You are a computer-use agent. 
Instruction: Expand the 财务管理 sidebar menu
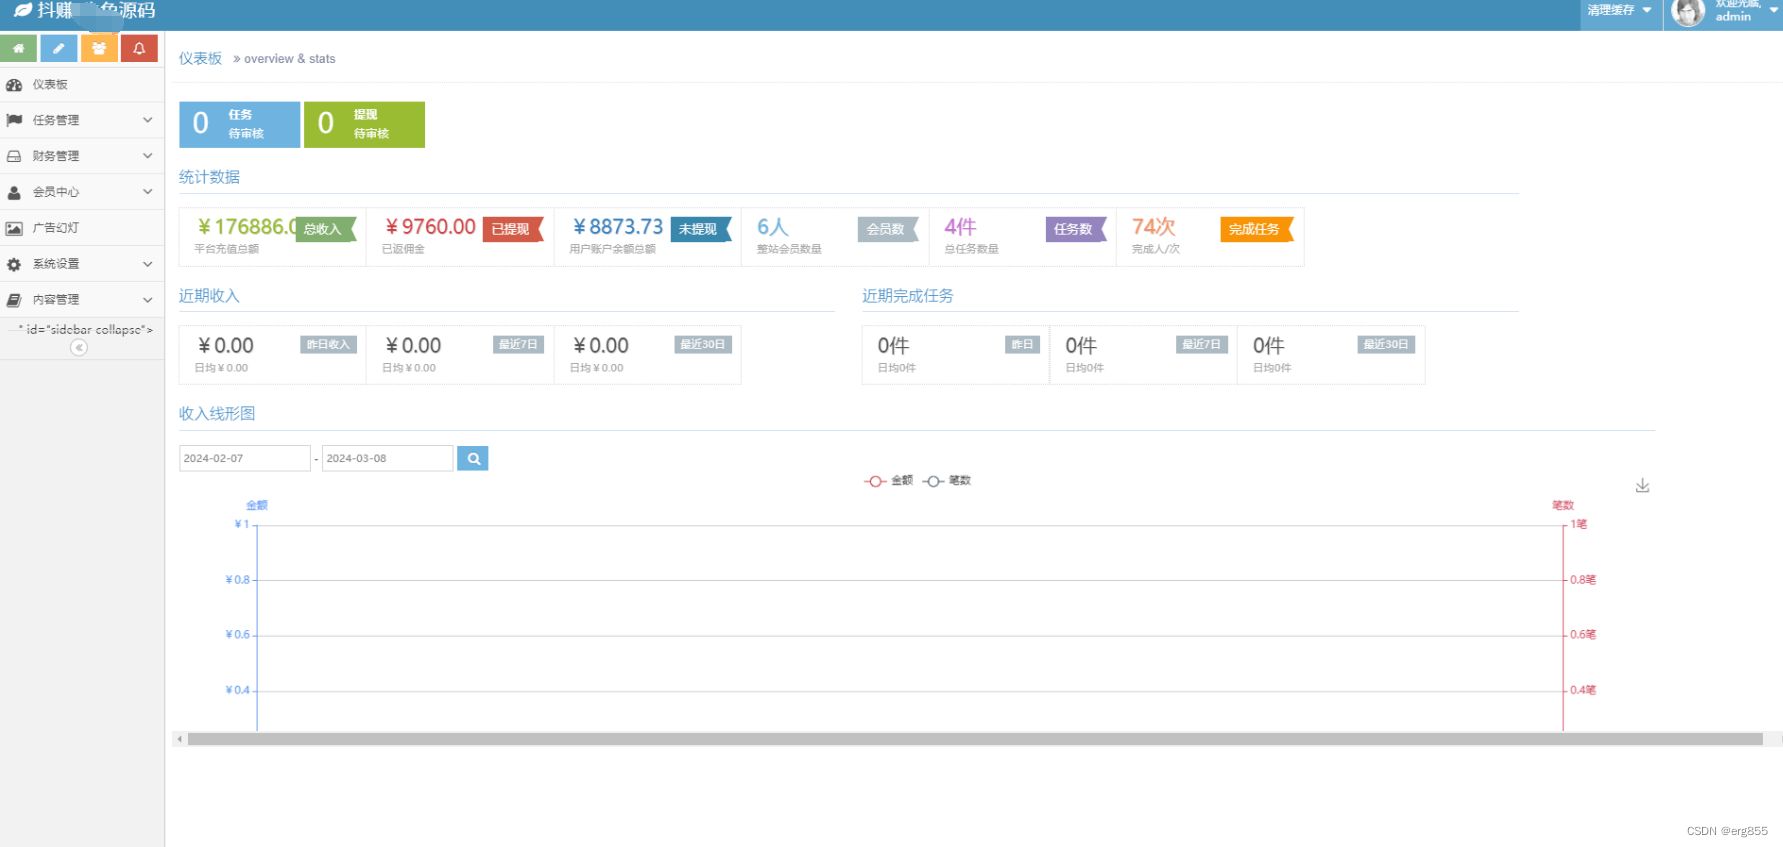82,156
